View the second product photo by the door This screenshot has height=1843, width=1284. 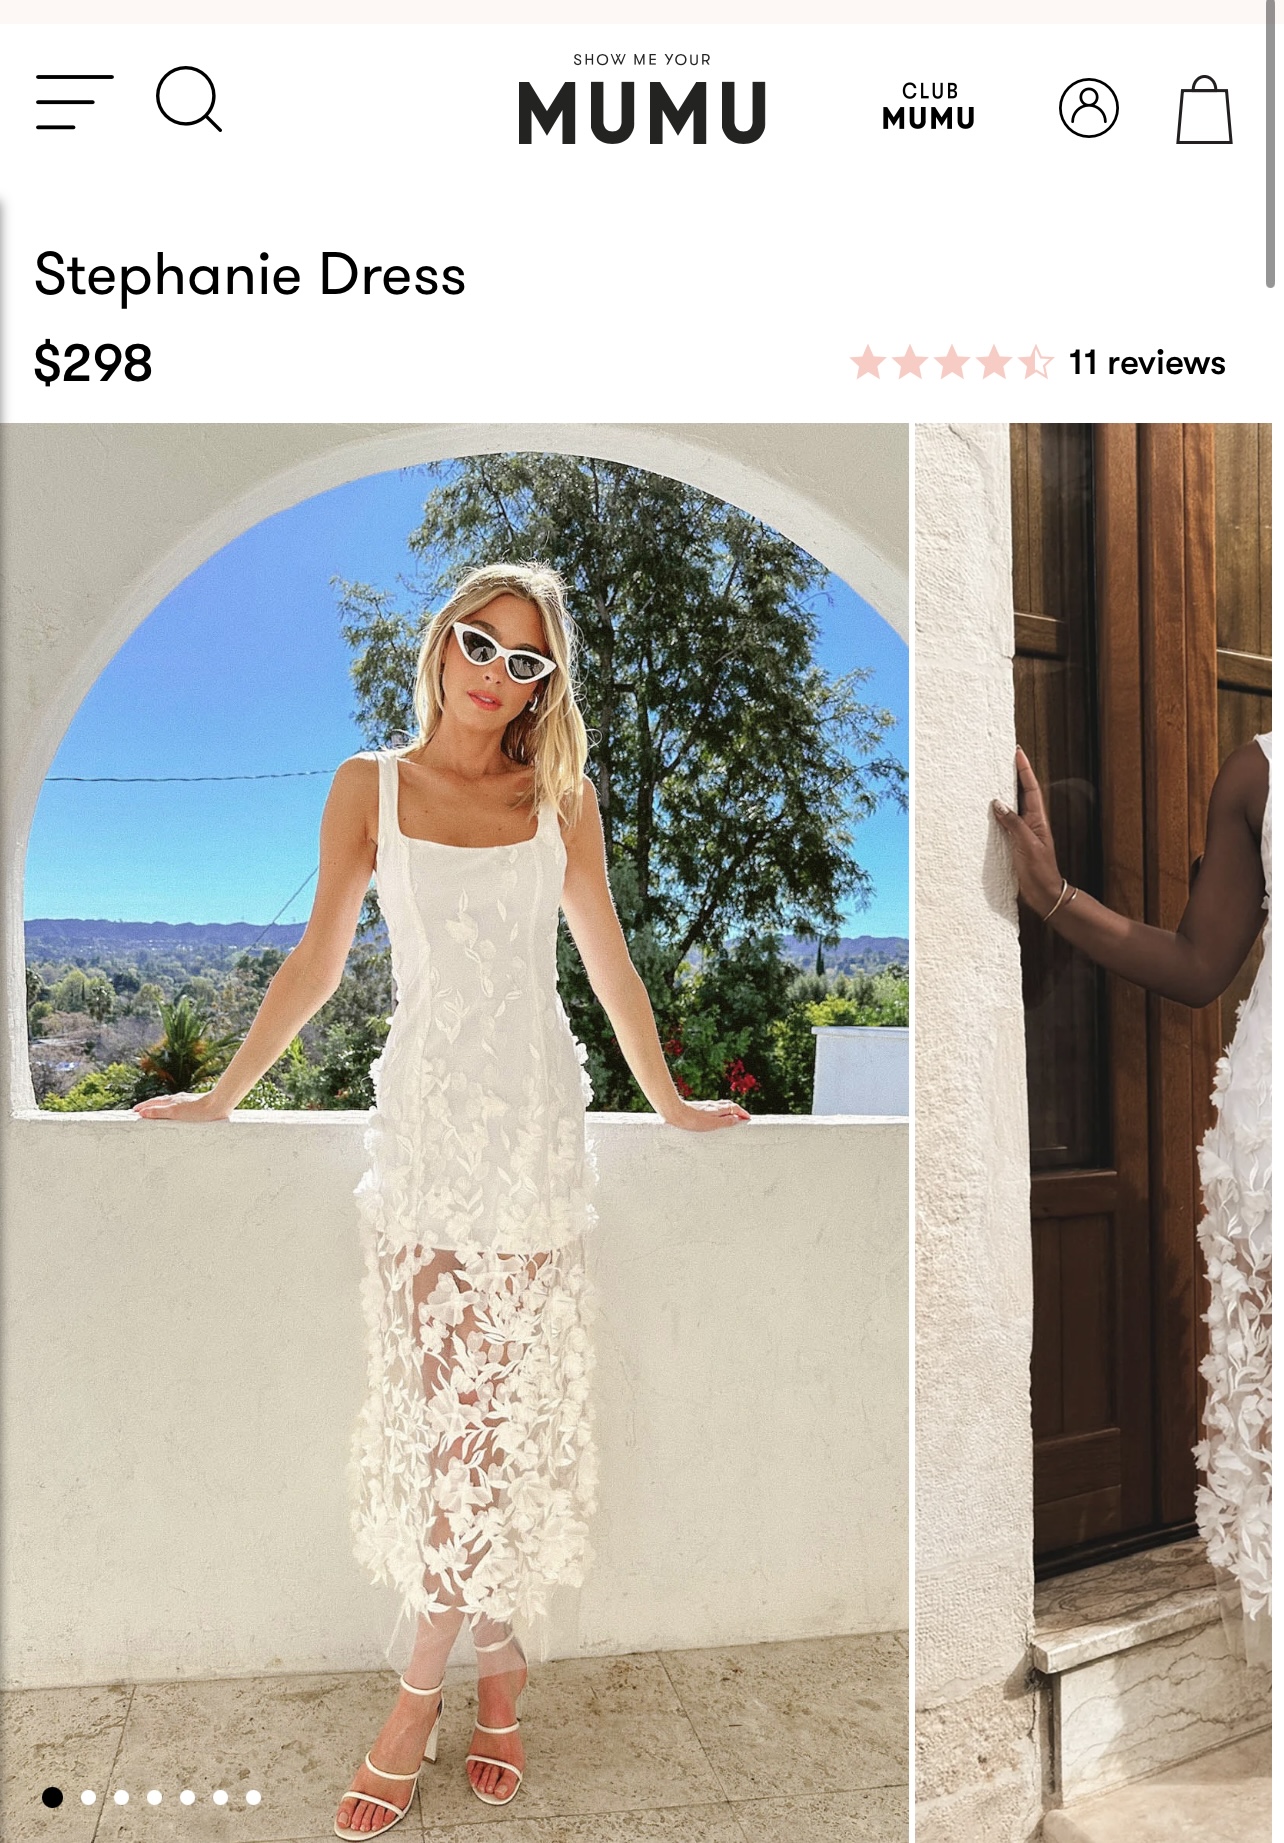pyautogui.click(x=1093, y=1132)
